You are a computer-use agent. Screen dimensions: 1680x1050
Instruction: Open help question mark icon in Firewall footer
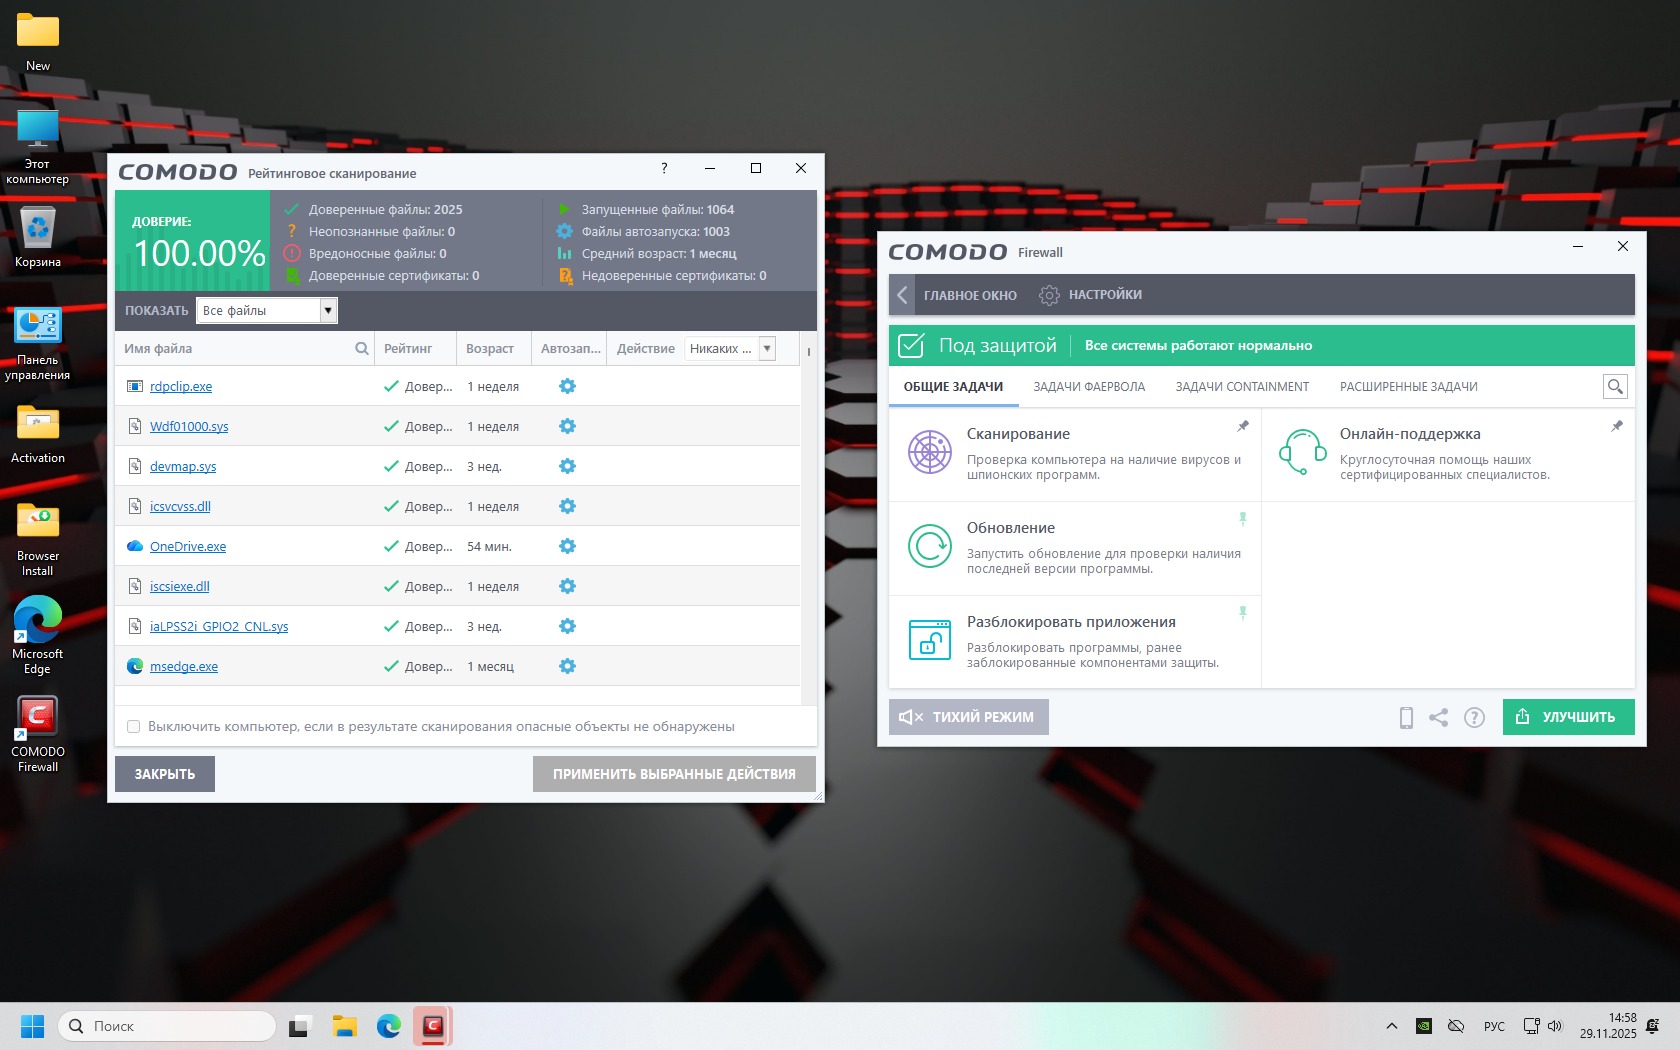1474,717
